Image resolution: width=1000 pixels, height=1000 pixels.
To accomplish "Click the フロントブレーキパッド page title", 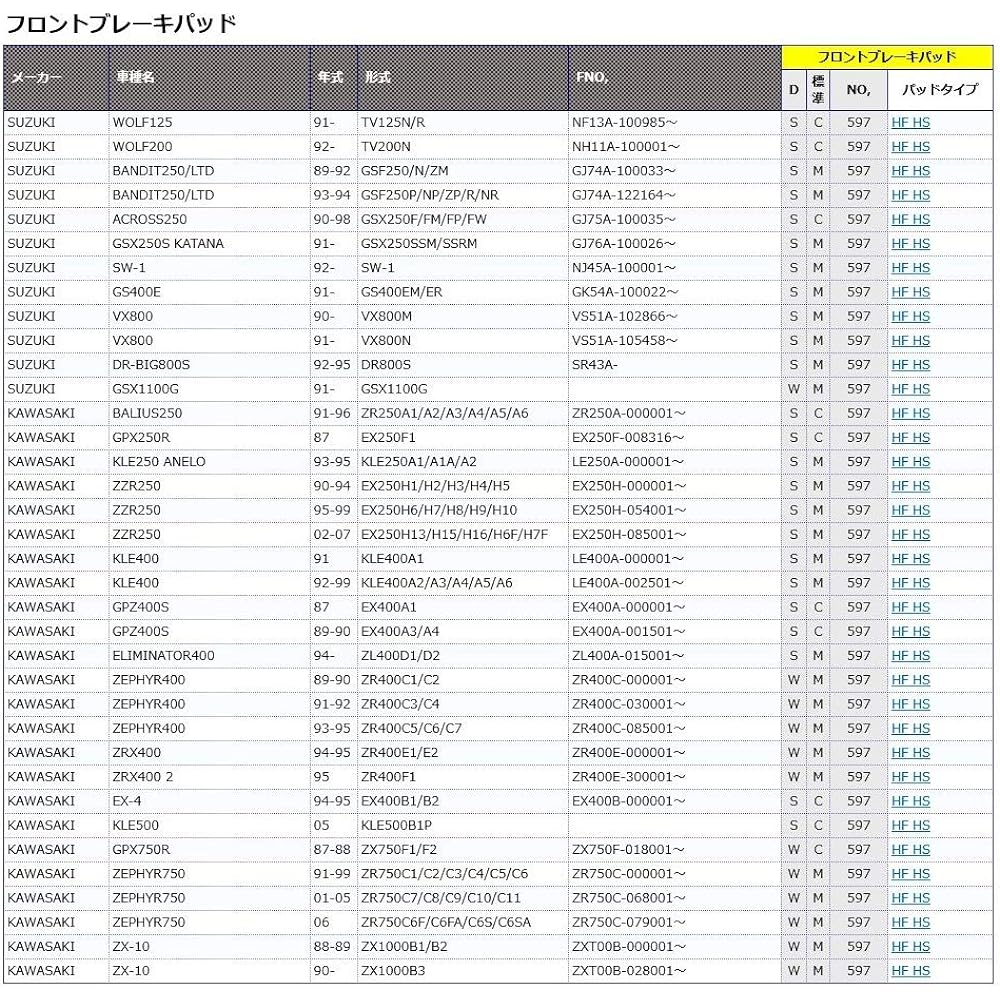I will pos(121,24).
